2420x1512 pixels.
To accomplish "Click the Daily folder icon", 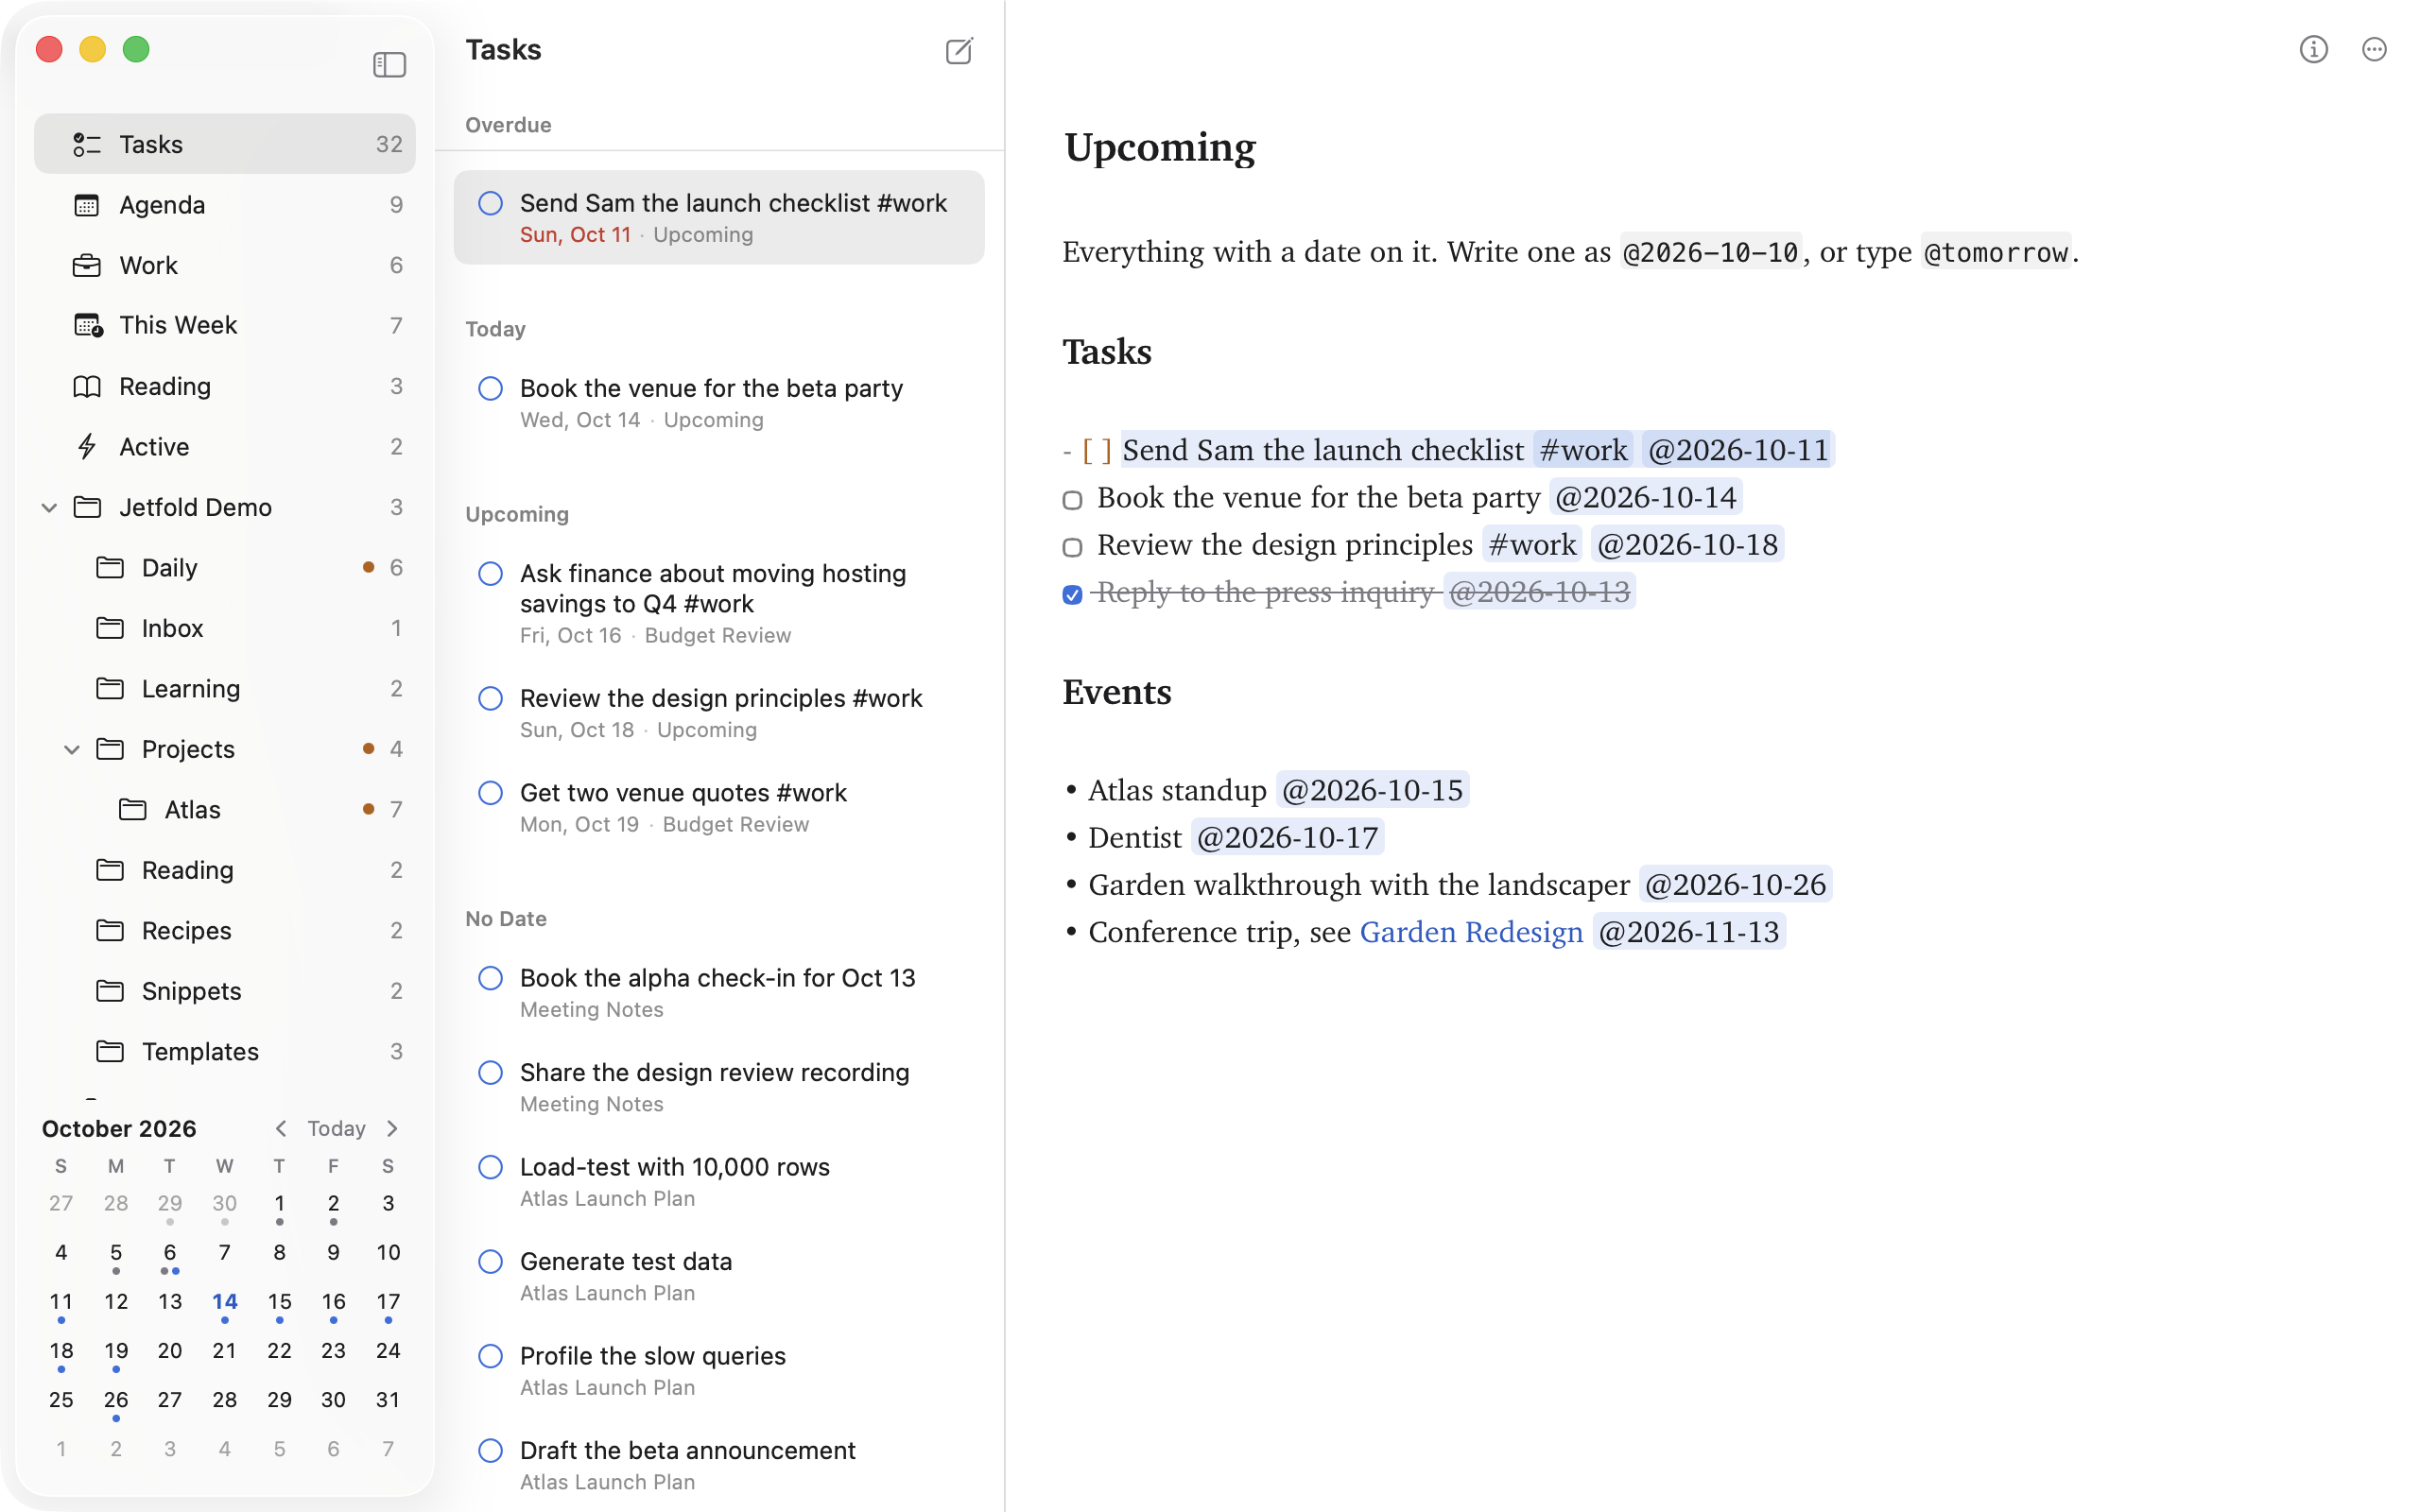I will (110, 567).
